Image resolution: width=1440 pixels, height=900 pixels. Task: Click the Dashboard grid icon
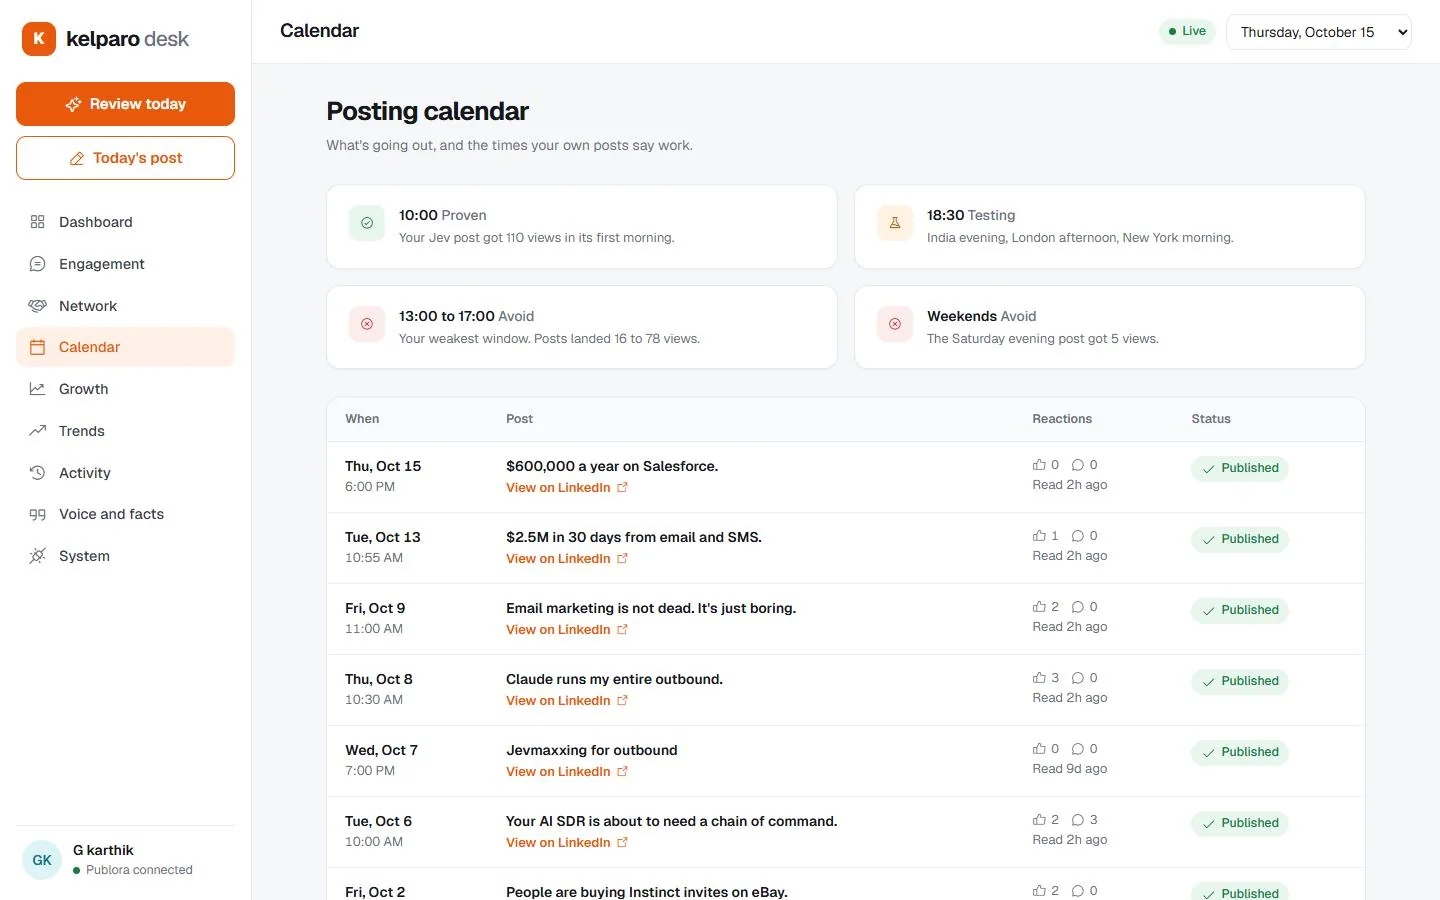[38, 222]
